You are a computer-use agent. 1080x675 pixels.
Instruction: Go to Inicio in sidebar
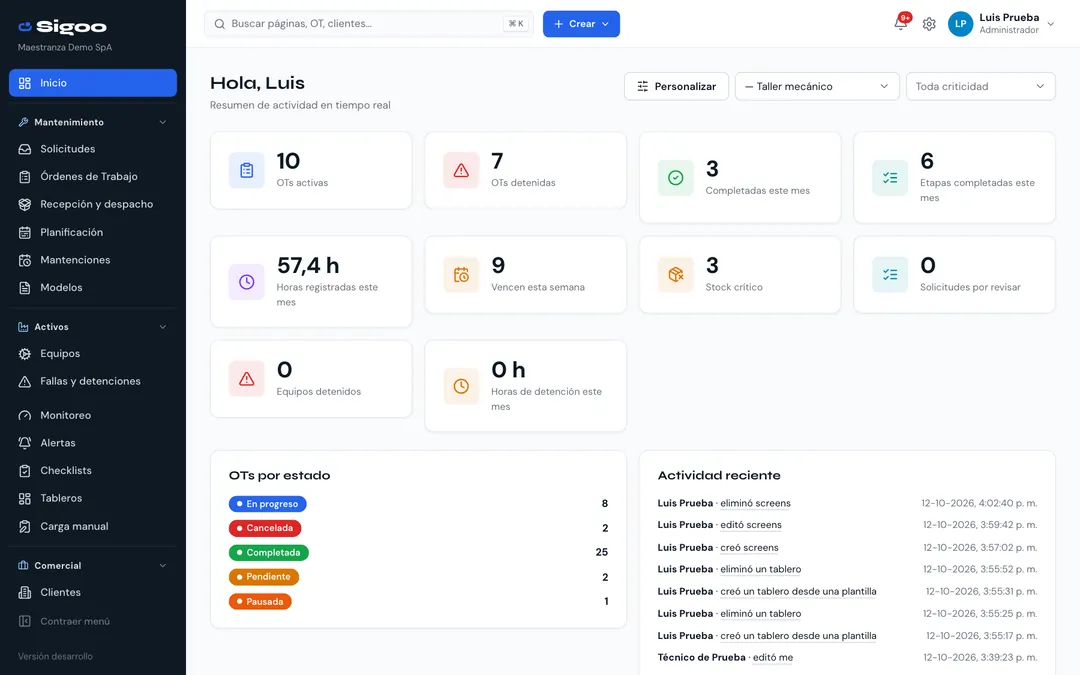[x=93, y=83]
